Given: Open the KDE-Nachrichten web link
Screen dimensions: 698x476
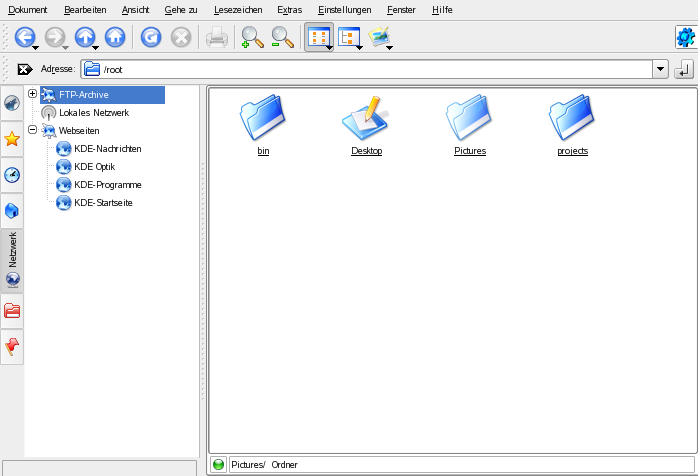Looking at the screenshot, I should [107, 149].
